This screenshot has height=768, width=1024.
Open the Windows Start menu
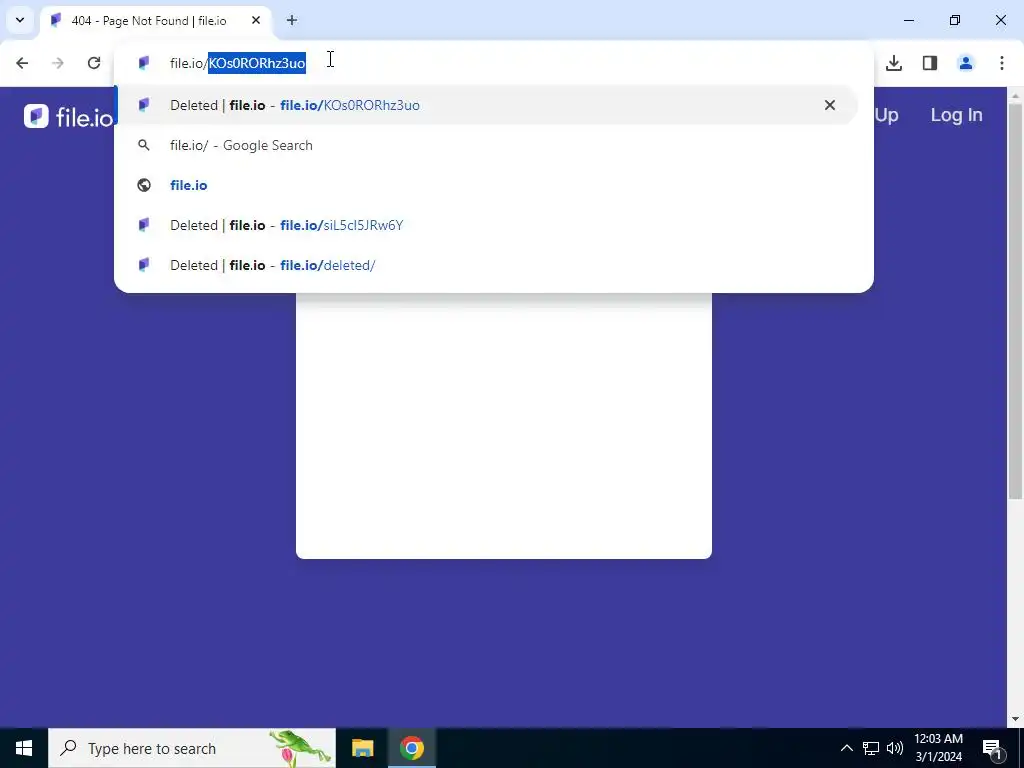click(x=24, y=748)
